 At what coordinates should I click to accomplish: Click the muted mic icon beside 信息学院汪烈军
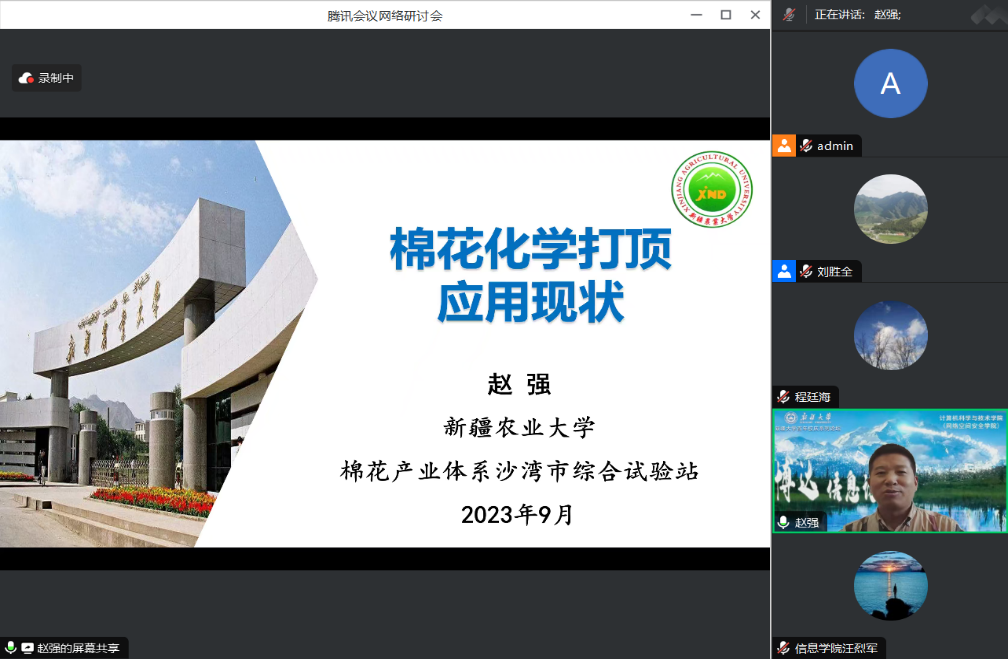(x=784, y=648)
